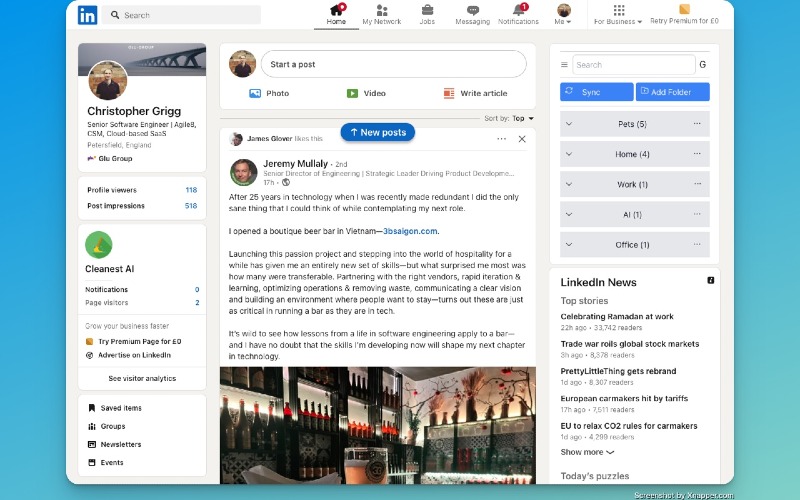Viewport: 800px width, 500px height.
Task: Open EU to relax CO2 rules story
Action: 629,426
